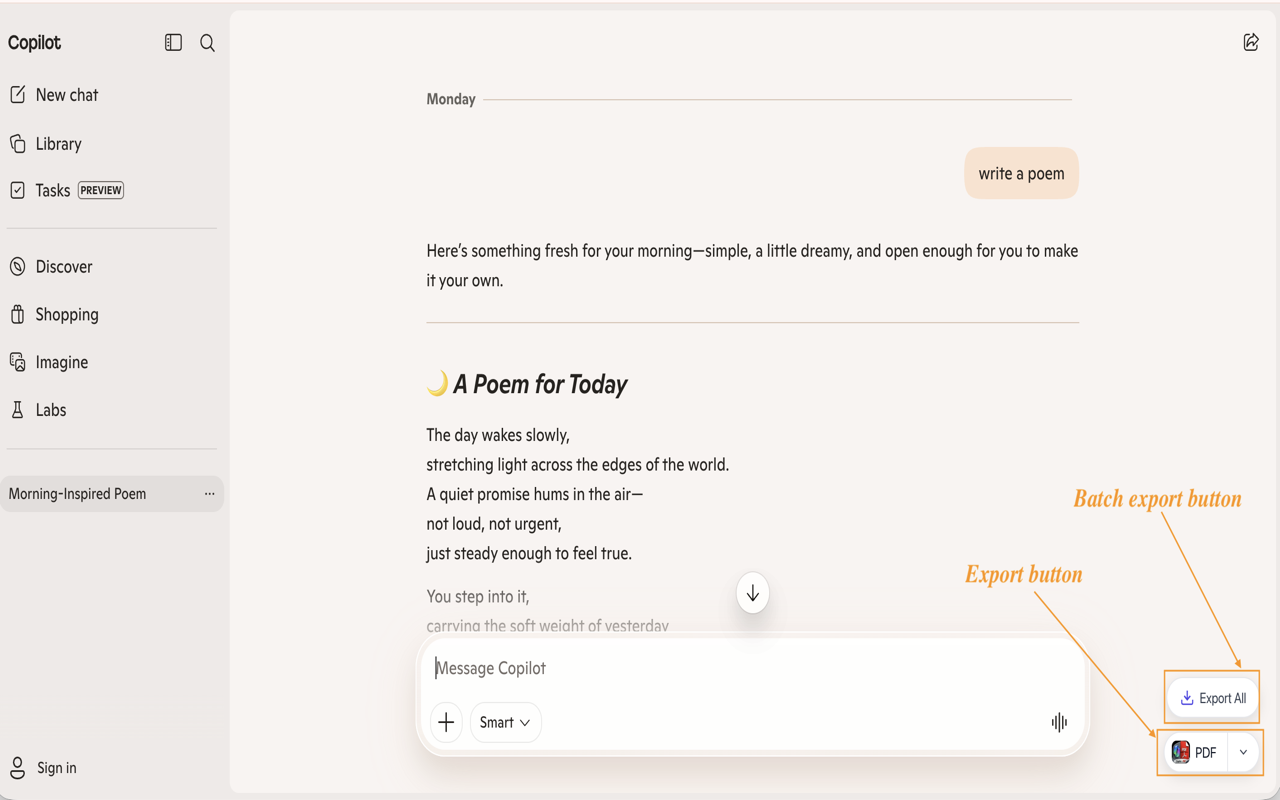Click the 'A Poem for Today' heading
Screen dimensions: 1280x800
[x=540, y=384]
